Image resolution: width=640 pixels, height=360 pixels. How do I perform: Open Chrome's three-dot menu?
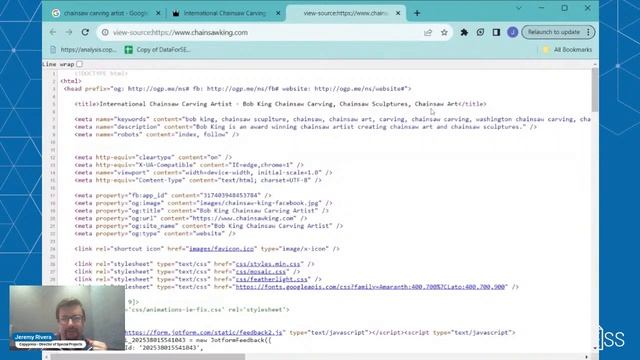[588, 32]
